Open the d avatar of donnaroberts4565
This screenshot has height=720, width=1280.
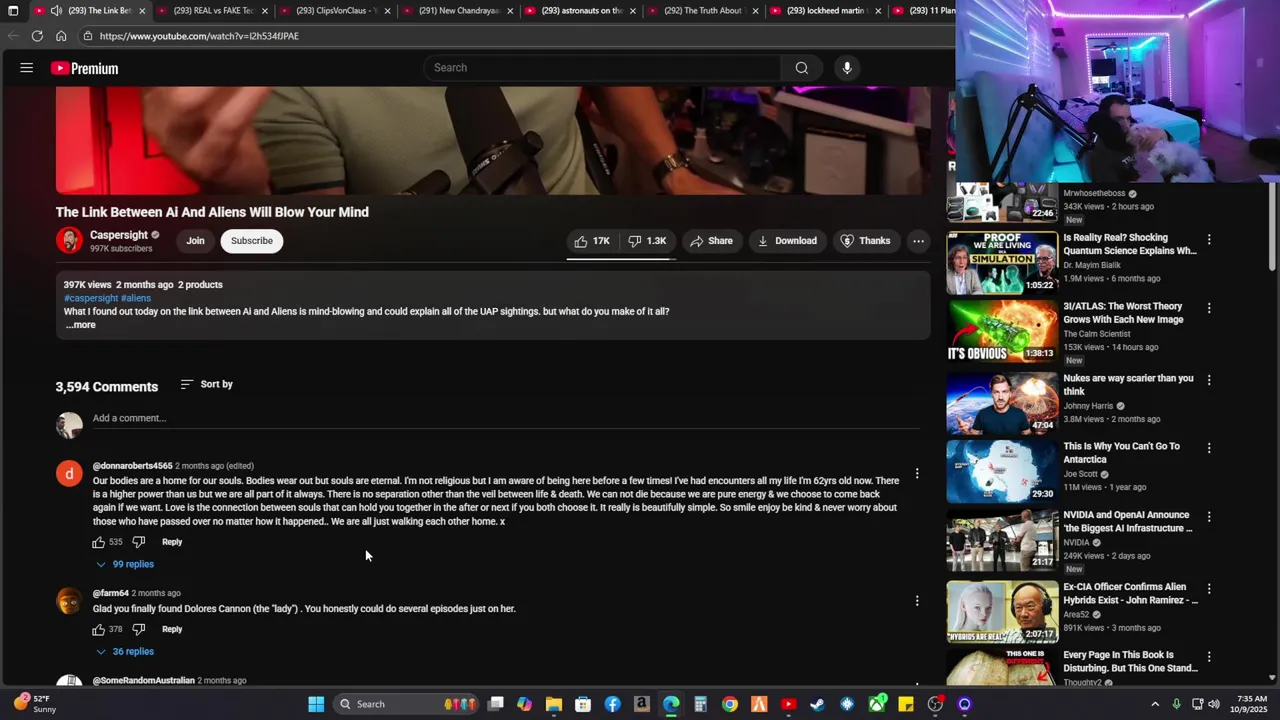(x=69, y=474)
